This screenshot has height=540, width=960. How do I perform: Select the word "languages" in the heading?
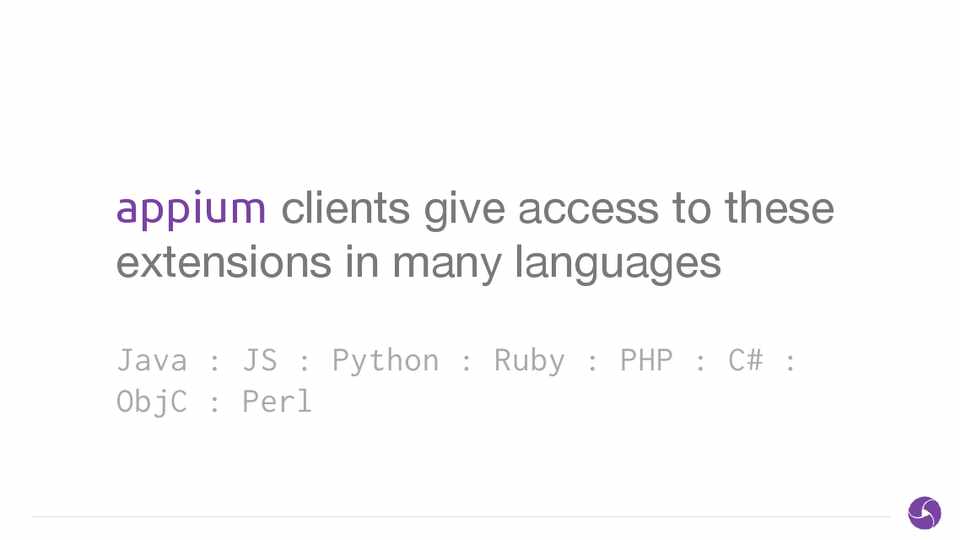tap(617, 264)
